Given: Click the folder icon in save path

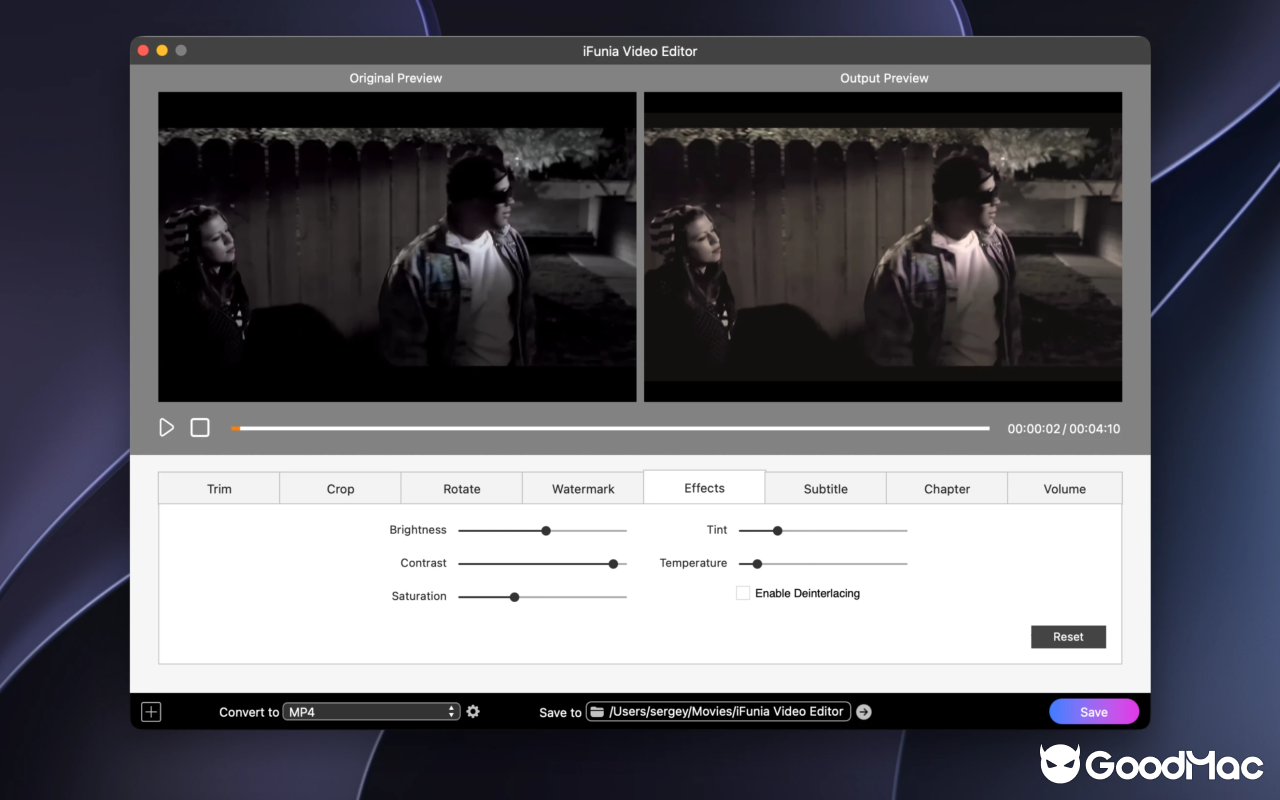Looking at the screenshot, I should click(597, 712).
